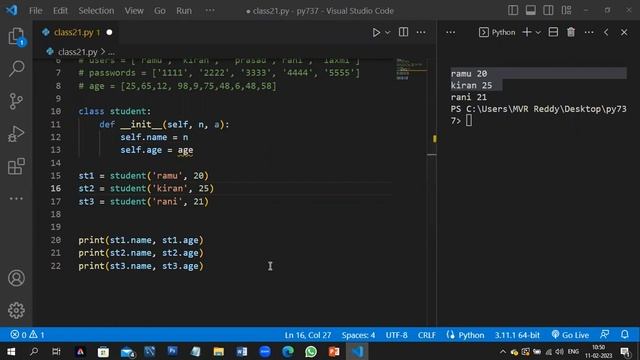Open the View menu
Viewport: 640px width, 360px height.
134,11
